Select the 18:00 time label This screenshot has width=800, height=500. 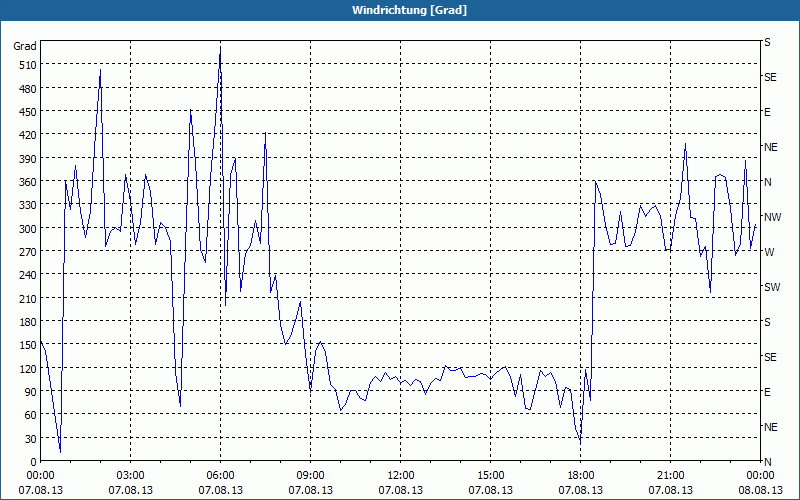click(581, 476)
